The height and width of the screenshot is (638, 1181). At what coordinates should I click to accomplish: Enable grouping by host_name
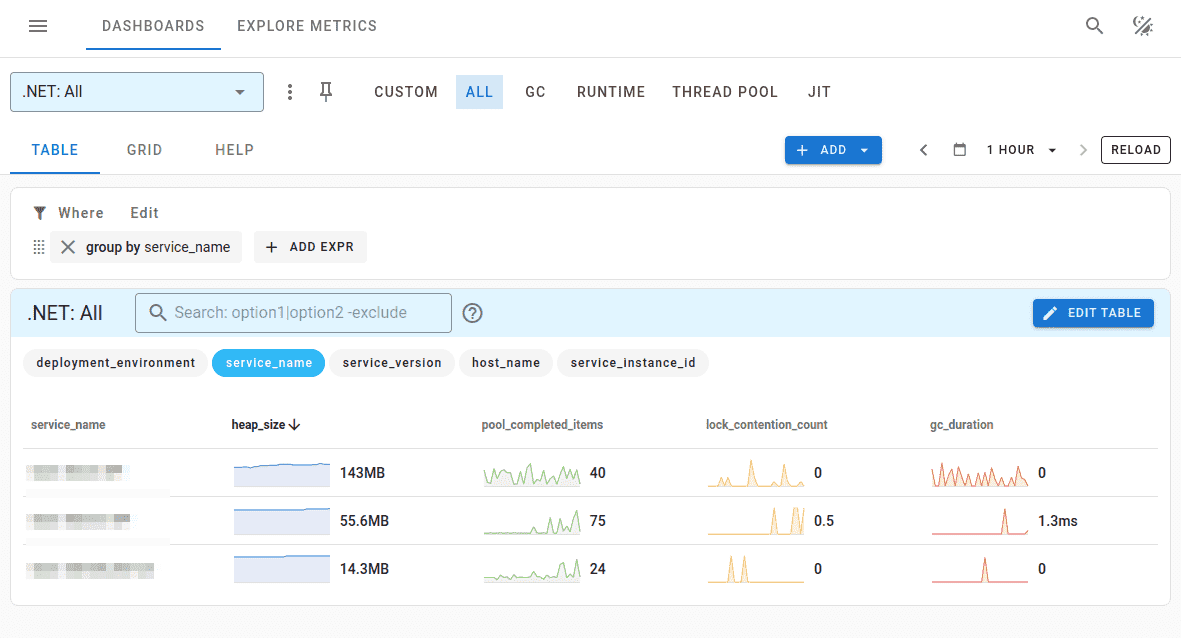(506, 363)
